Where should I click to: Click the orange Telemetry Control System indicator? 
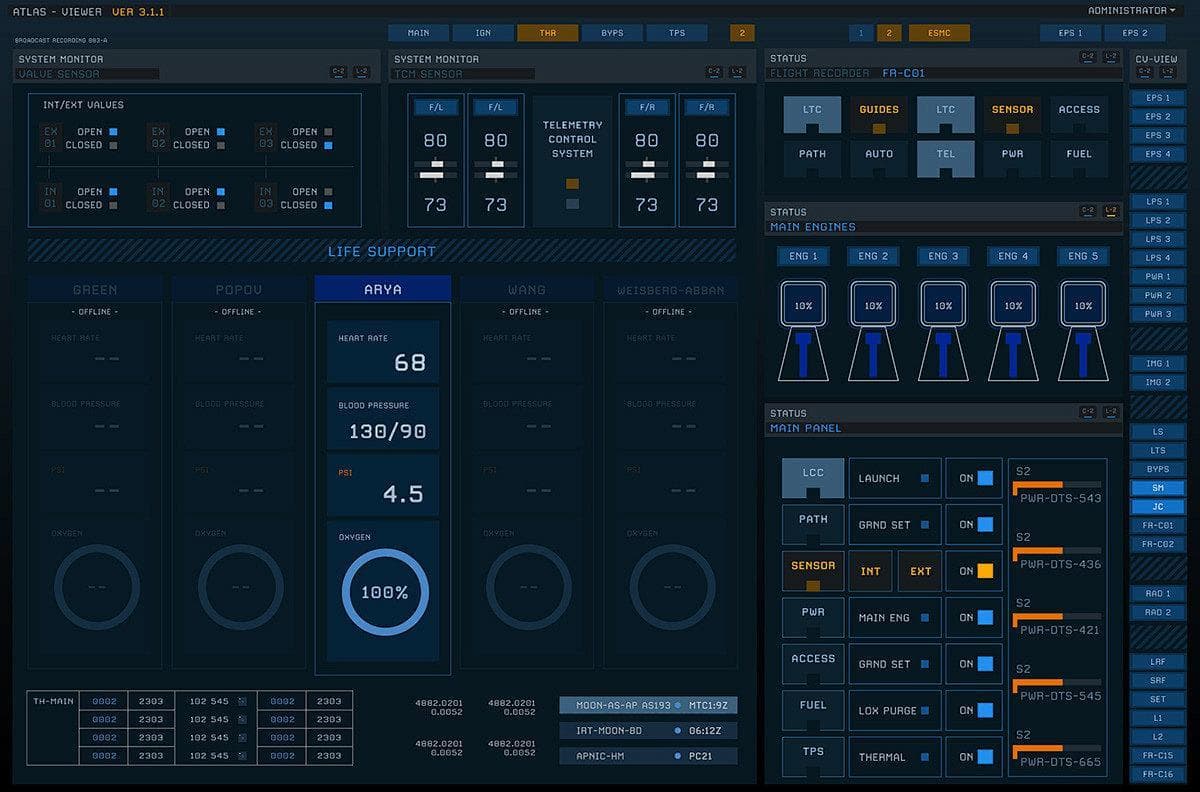[572, 184]
